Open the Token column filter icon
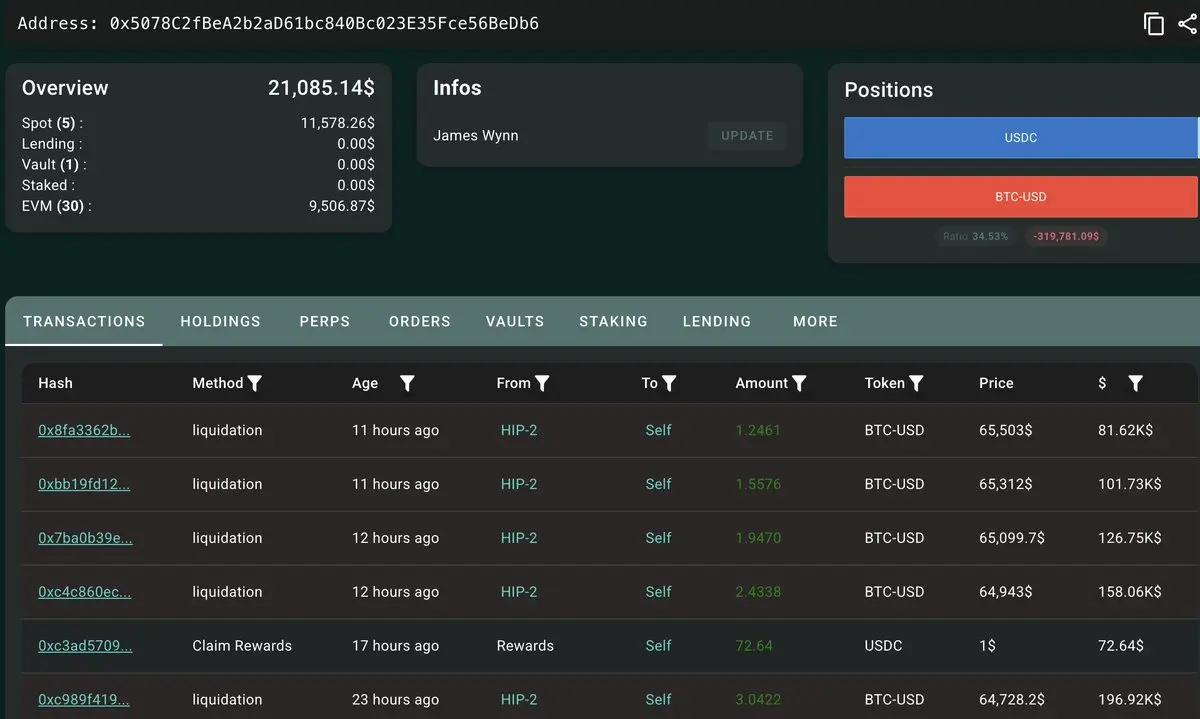 click(916, 383)
